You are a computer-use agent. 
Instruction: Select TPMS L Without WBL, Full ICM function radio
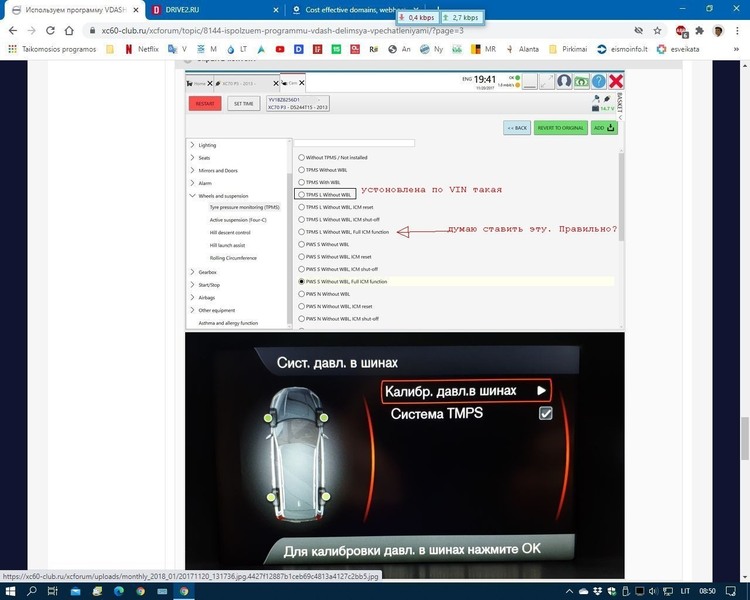click(x=301, y=232)
